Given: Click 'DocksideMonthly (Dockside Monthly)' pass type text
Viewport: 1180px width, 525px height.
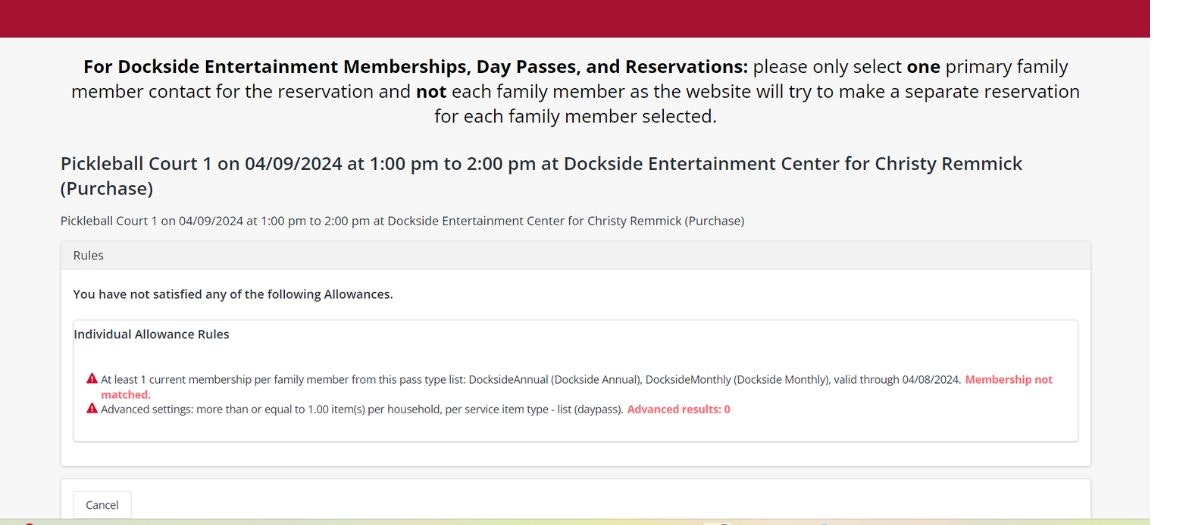Looking at the screenshot, I should point(738,380).
